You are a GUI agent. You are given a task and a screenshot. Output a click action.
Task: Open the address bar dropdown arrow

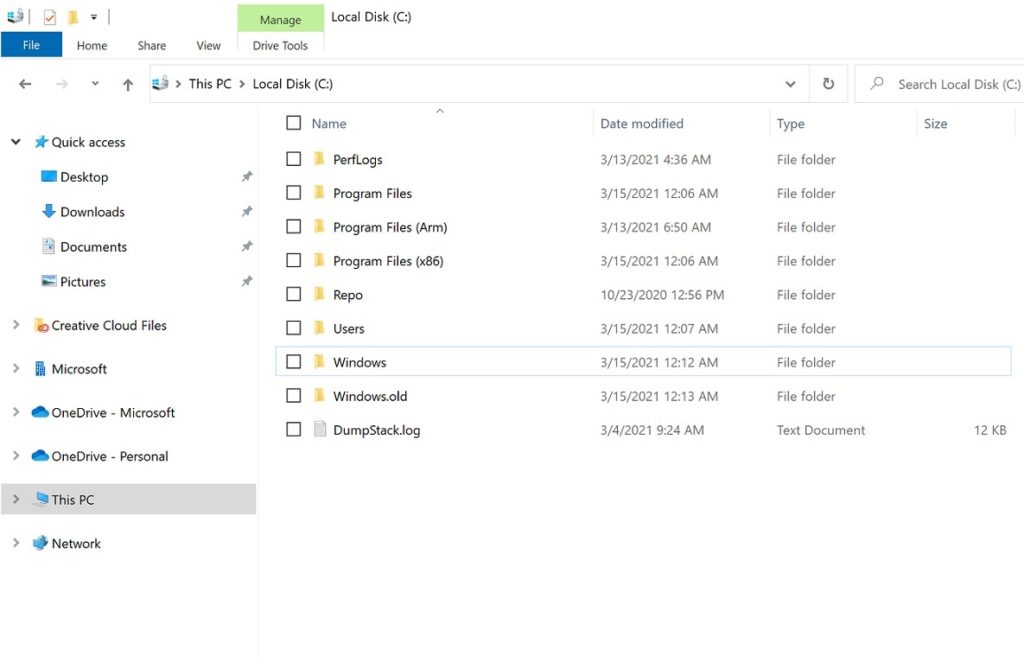790,84
